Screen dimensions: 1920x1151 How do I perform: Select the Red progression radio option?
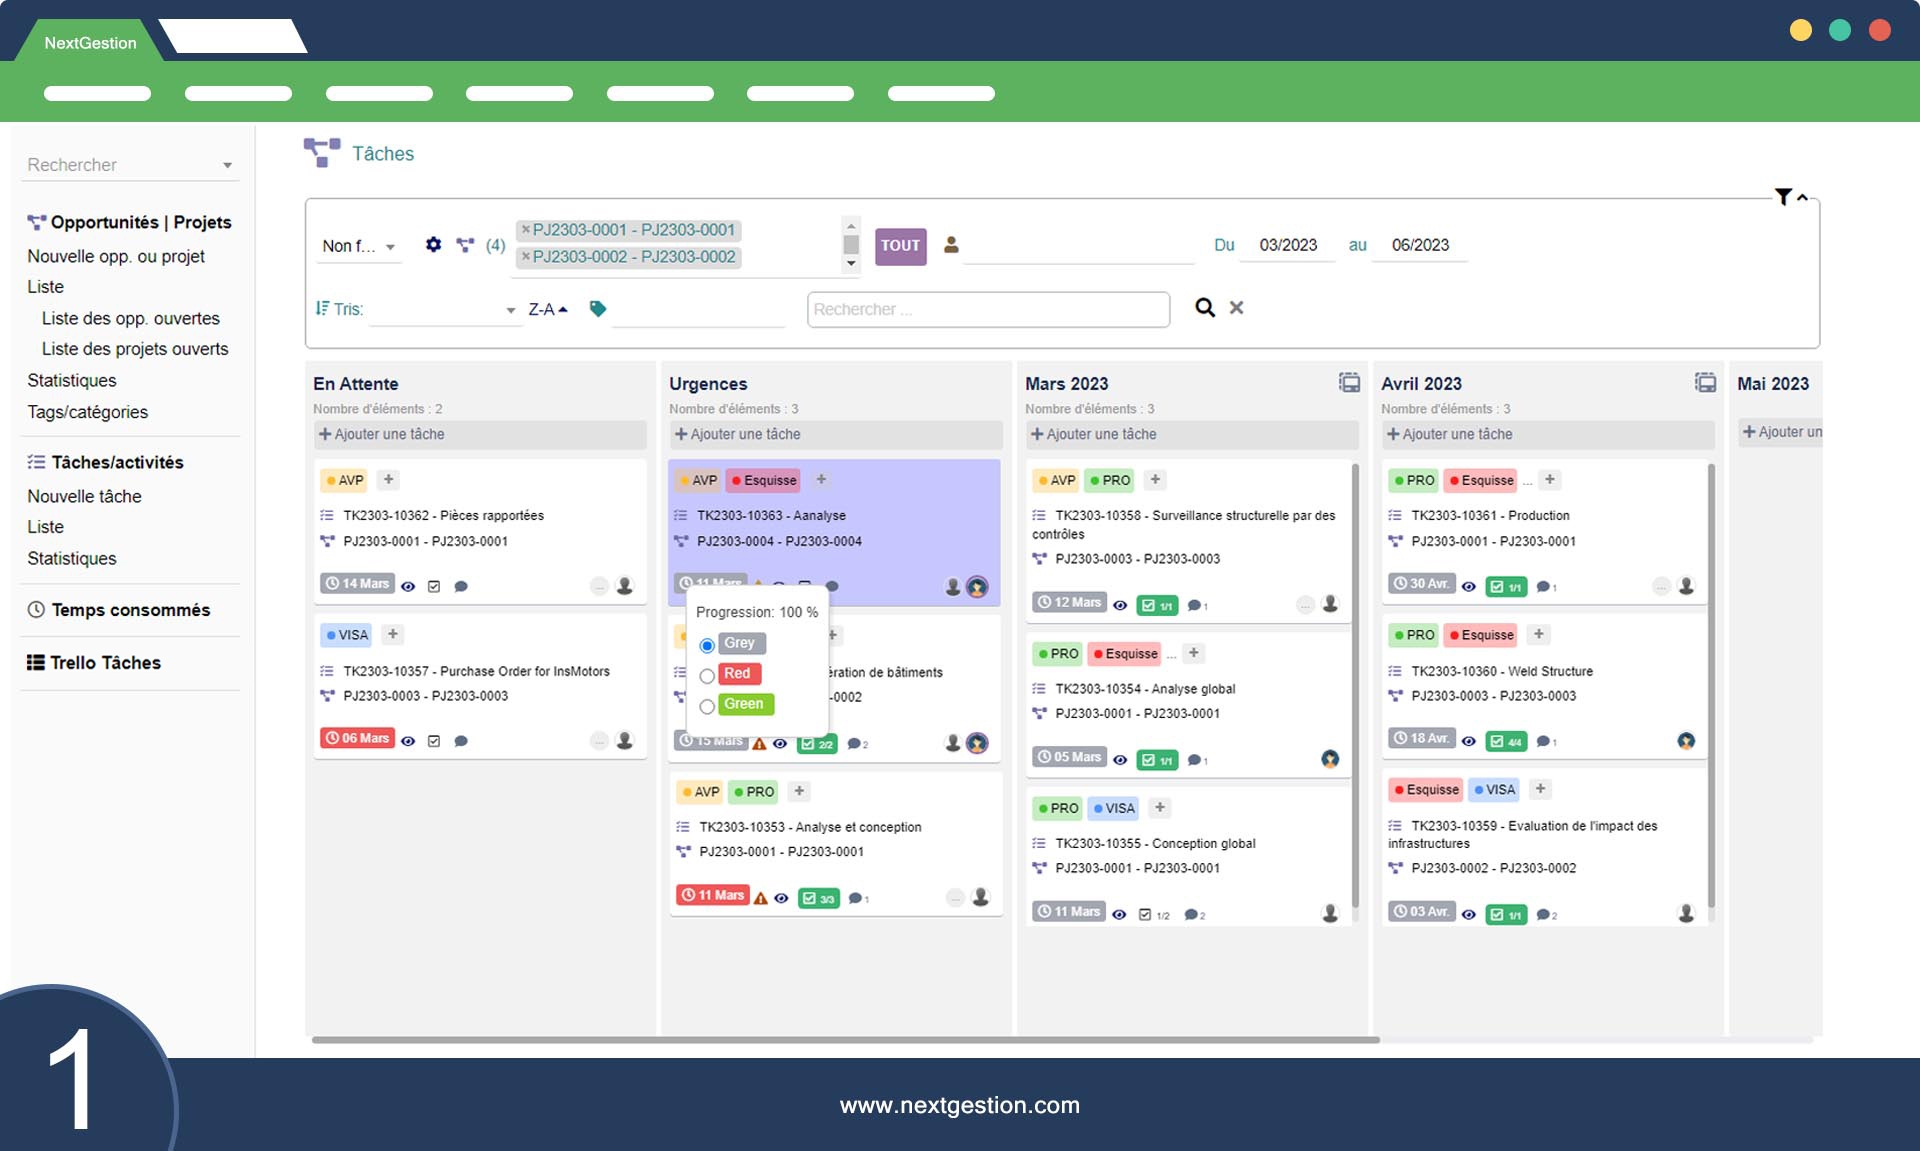pyautogui.click(x=707, y=676)
